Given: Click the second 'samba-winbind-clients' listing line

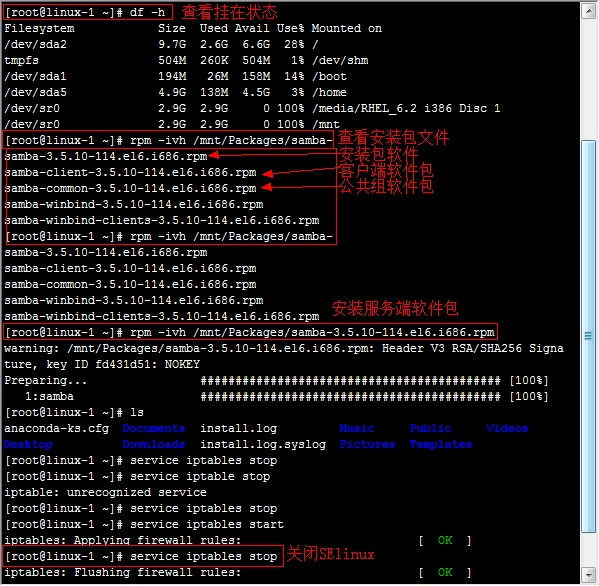Looking at the screenshot, I should (162, 316).
